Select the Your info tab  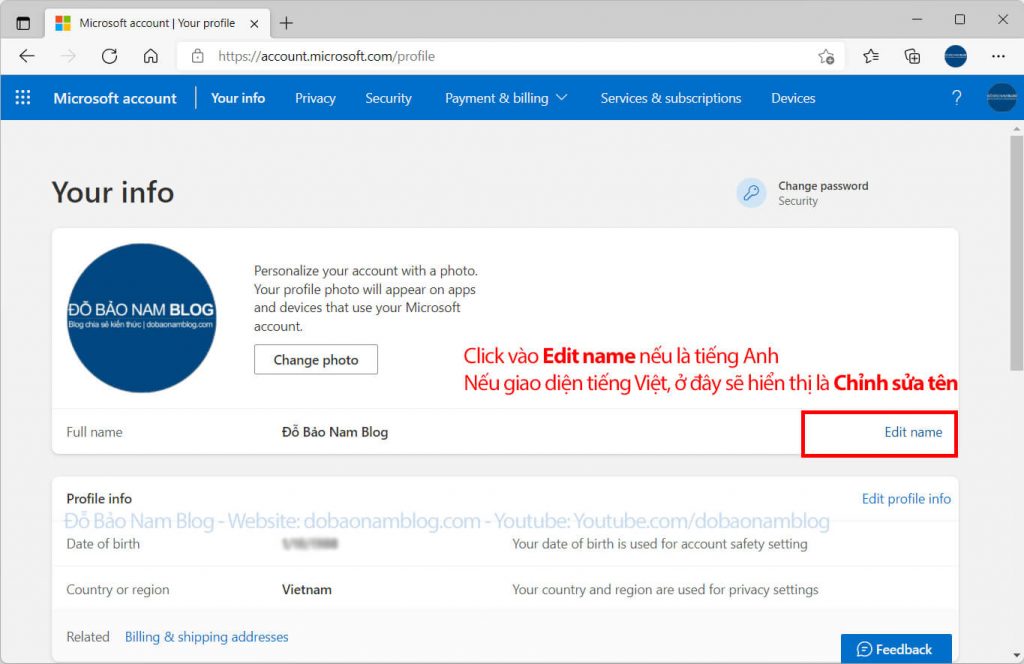click(238, 98)
